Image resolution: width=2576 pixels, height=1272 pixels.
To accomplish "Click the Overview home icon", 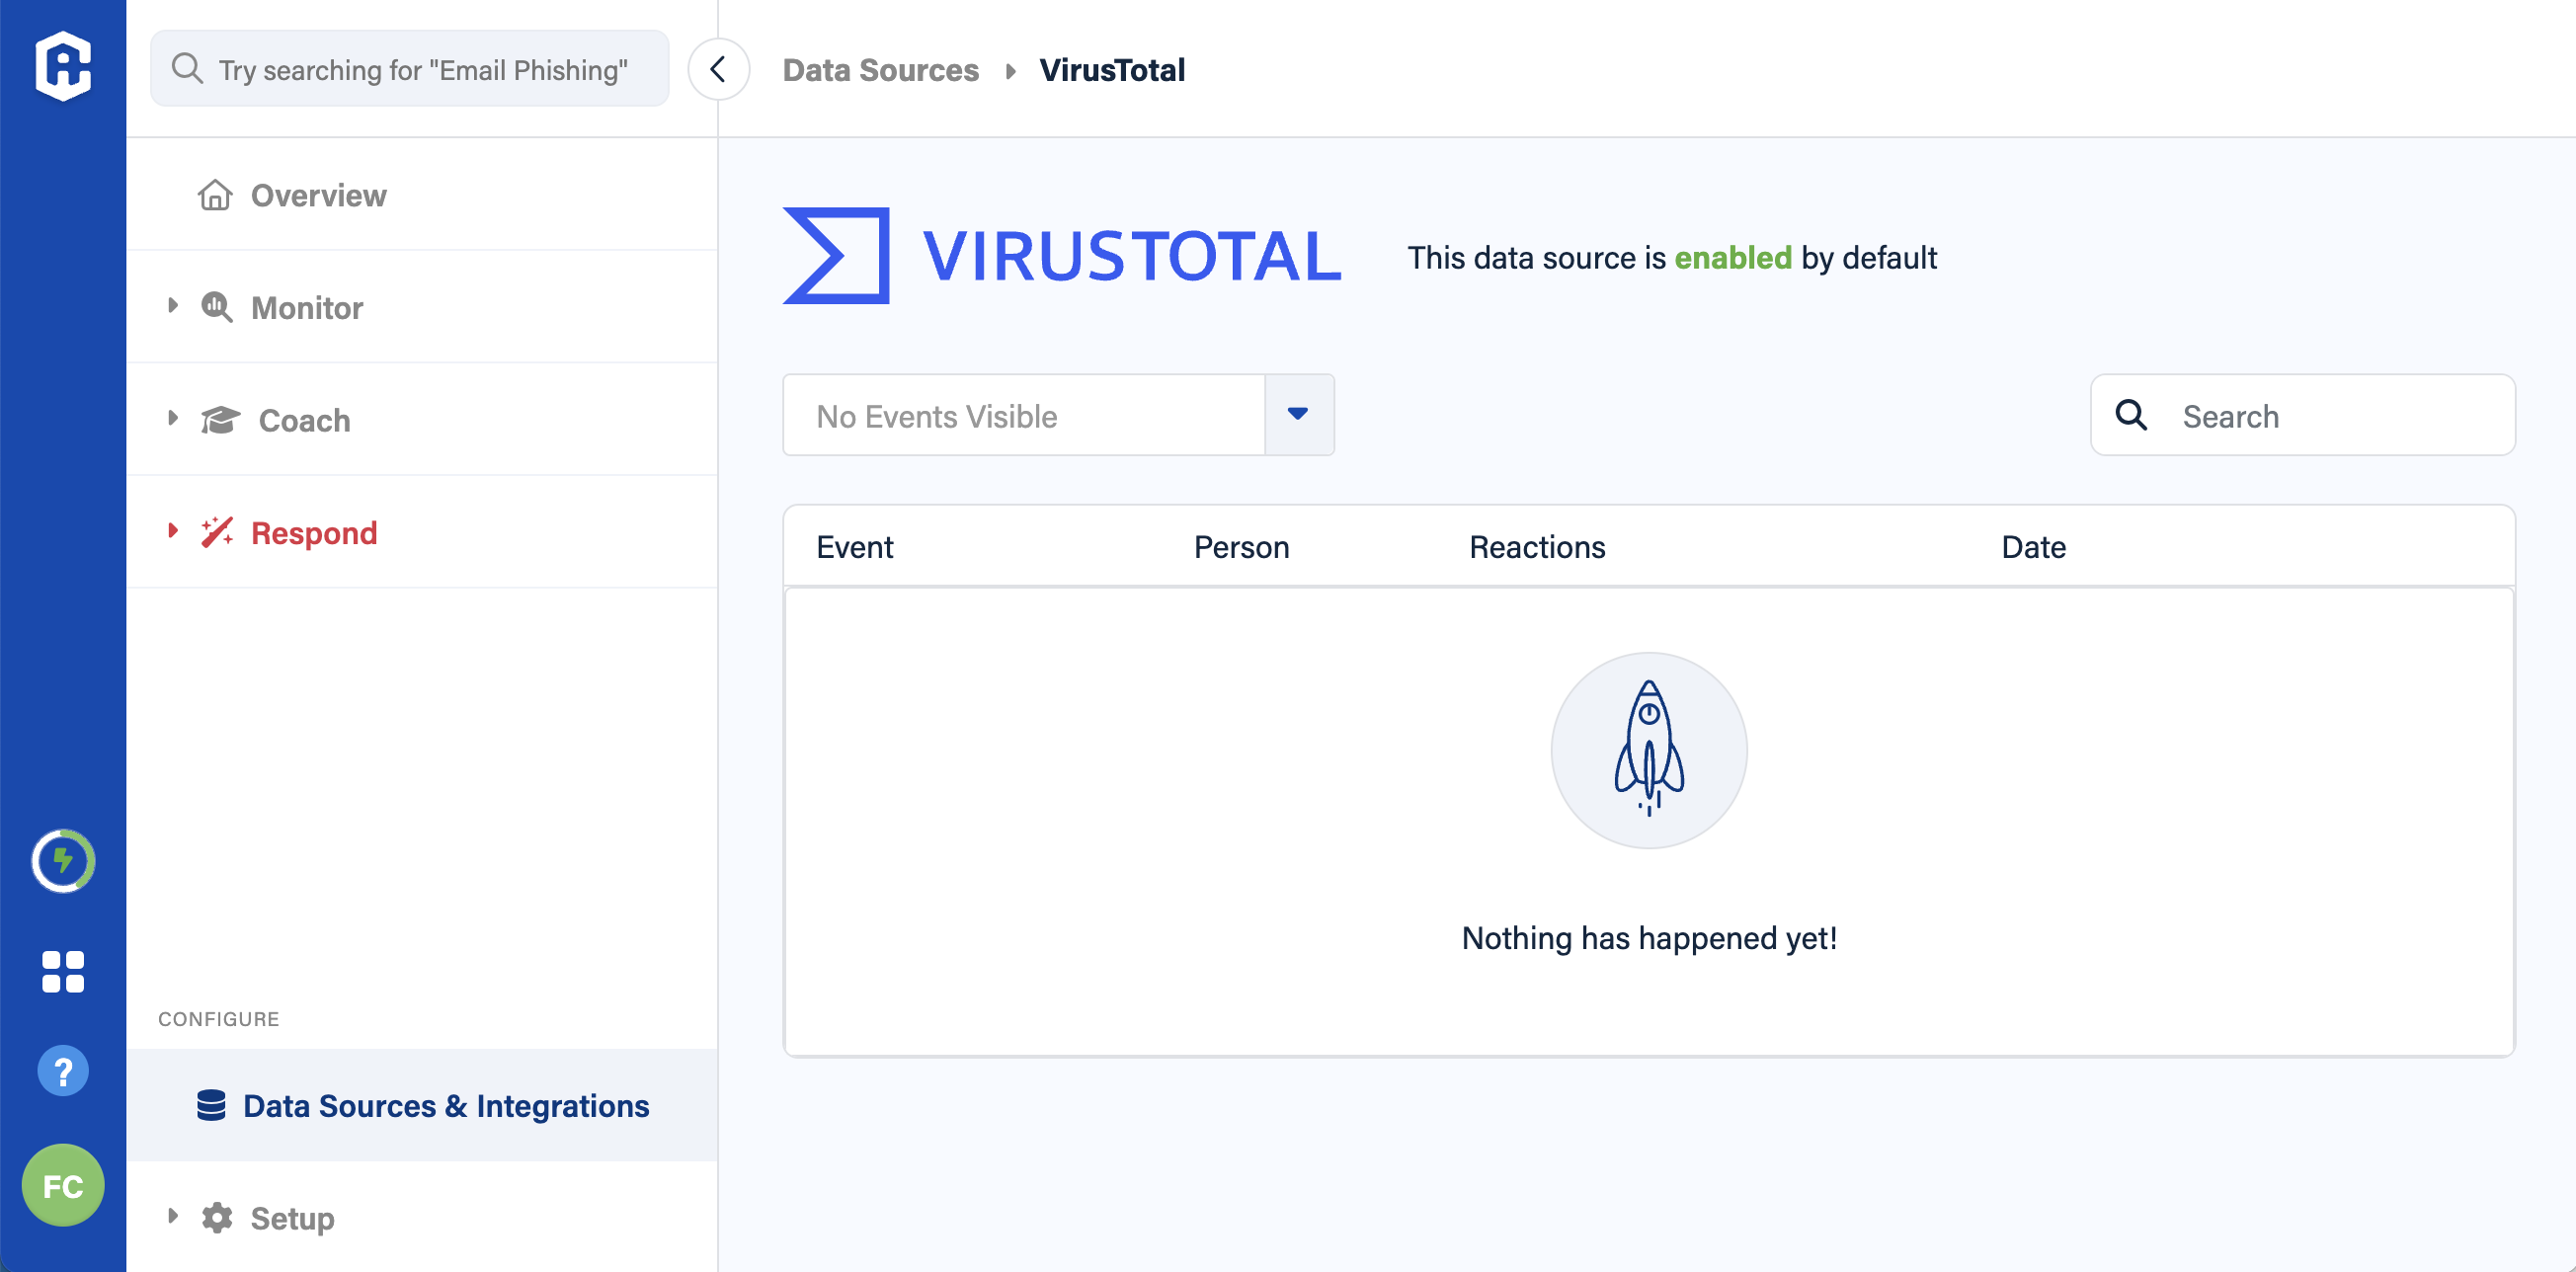I will pyautogui.click(x=214, y=195).
